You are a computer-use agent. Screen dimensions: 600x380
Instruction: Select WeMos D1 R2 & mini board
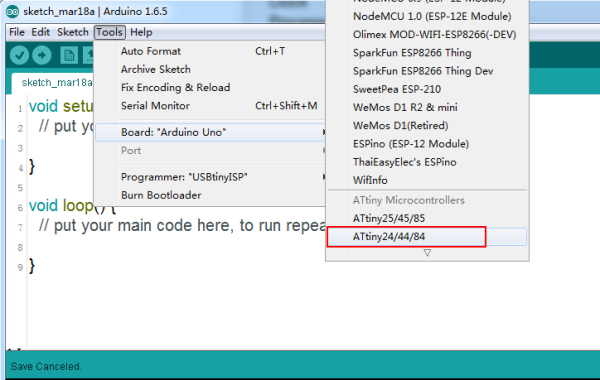click(x=405, y=108)
